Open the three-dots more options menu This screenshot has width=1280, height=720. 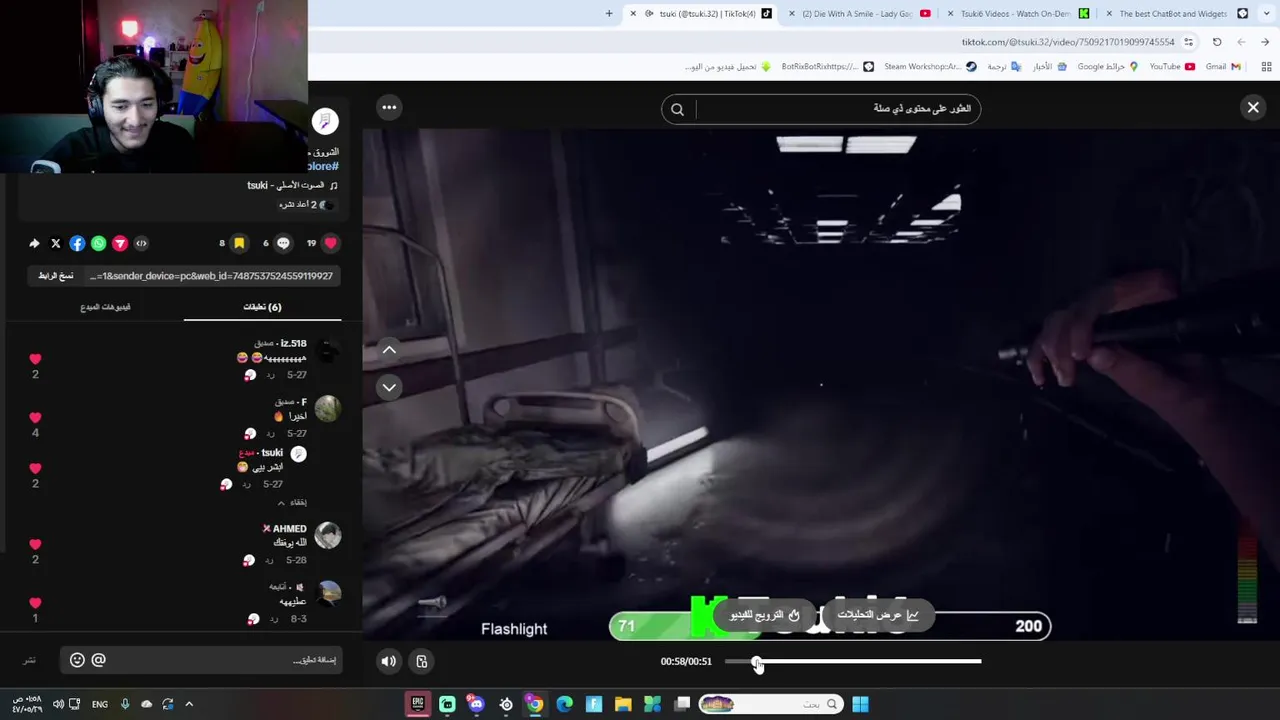389,107
